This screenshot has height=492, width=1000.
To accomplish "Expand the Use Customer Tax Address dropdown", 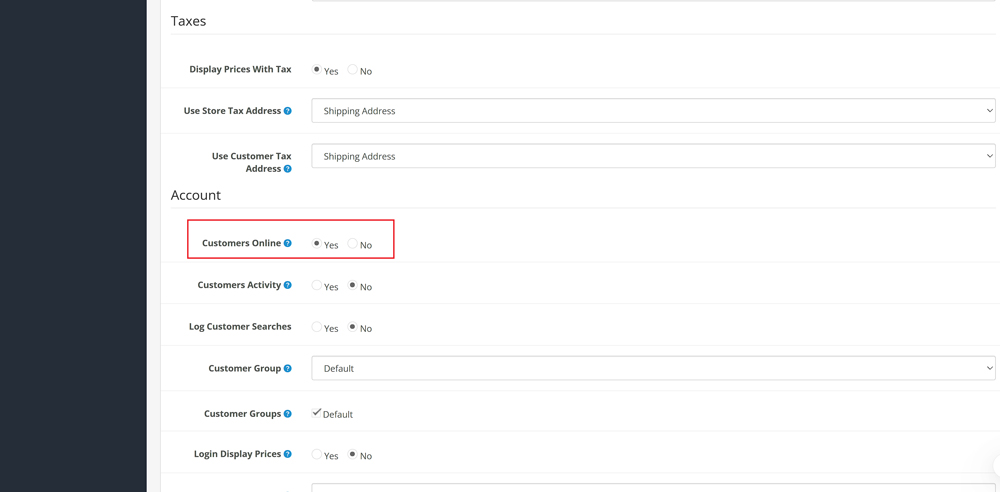I will tap(653, 156).
